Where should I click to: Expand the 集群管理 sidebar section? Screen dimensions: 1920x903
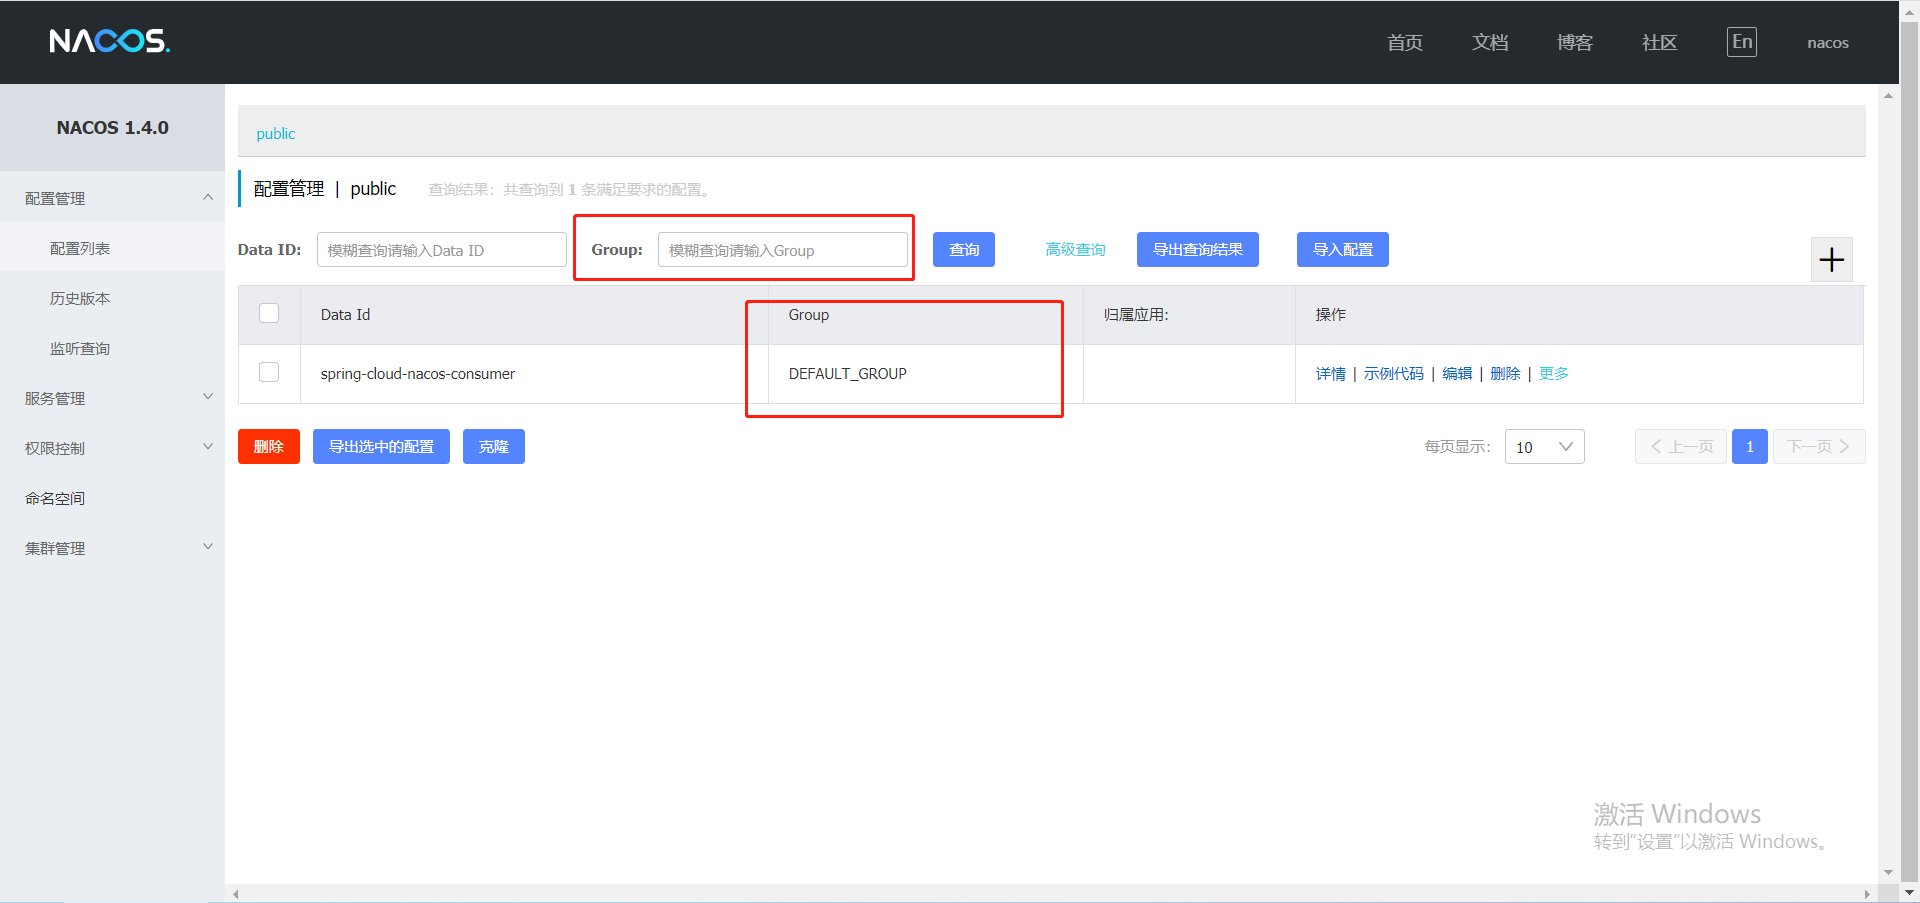click(112, 548)
